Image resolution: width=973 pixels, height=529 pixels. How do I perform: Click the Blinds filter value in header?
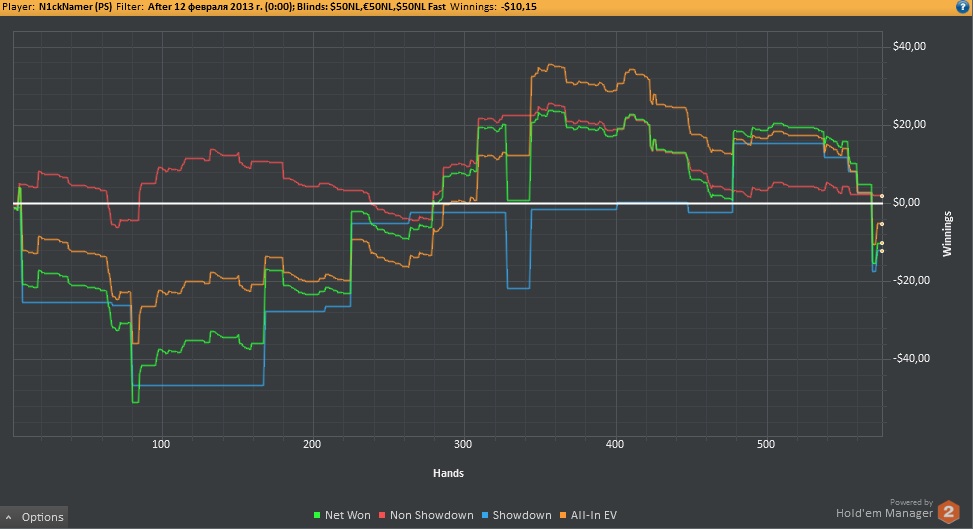(386, 7)
